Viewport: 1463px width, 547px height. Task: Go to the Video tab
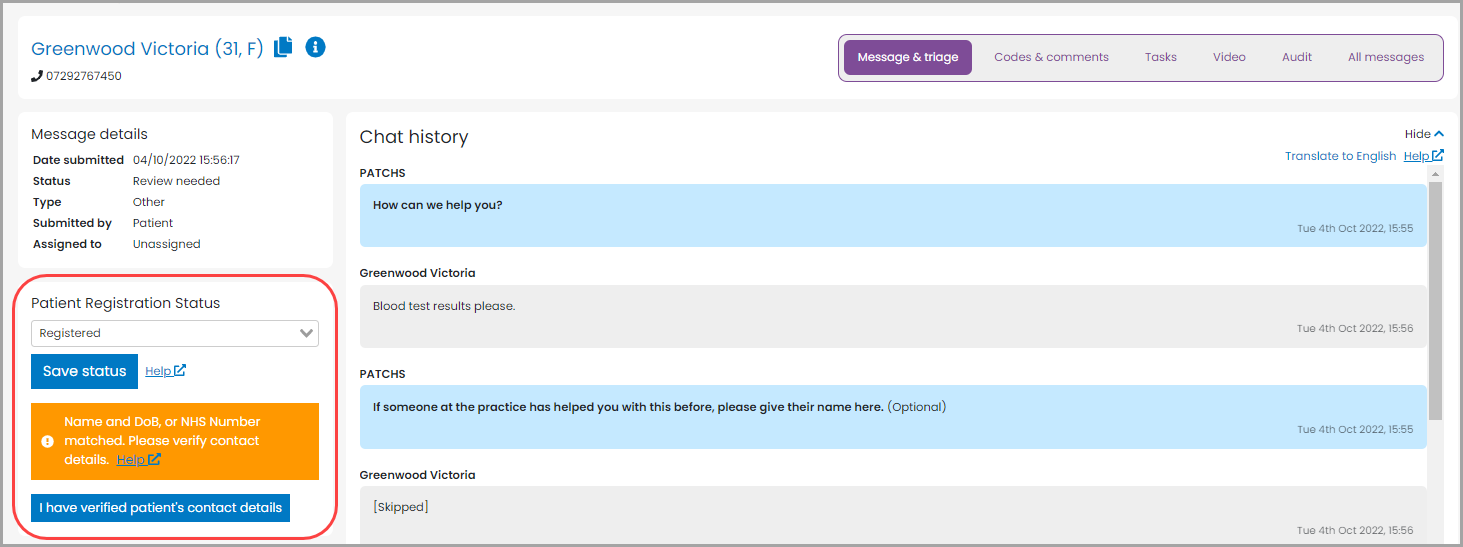tap(1229, 57)
